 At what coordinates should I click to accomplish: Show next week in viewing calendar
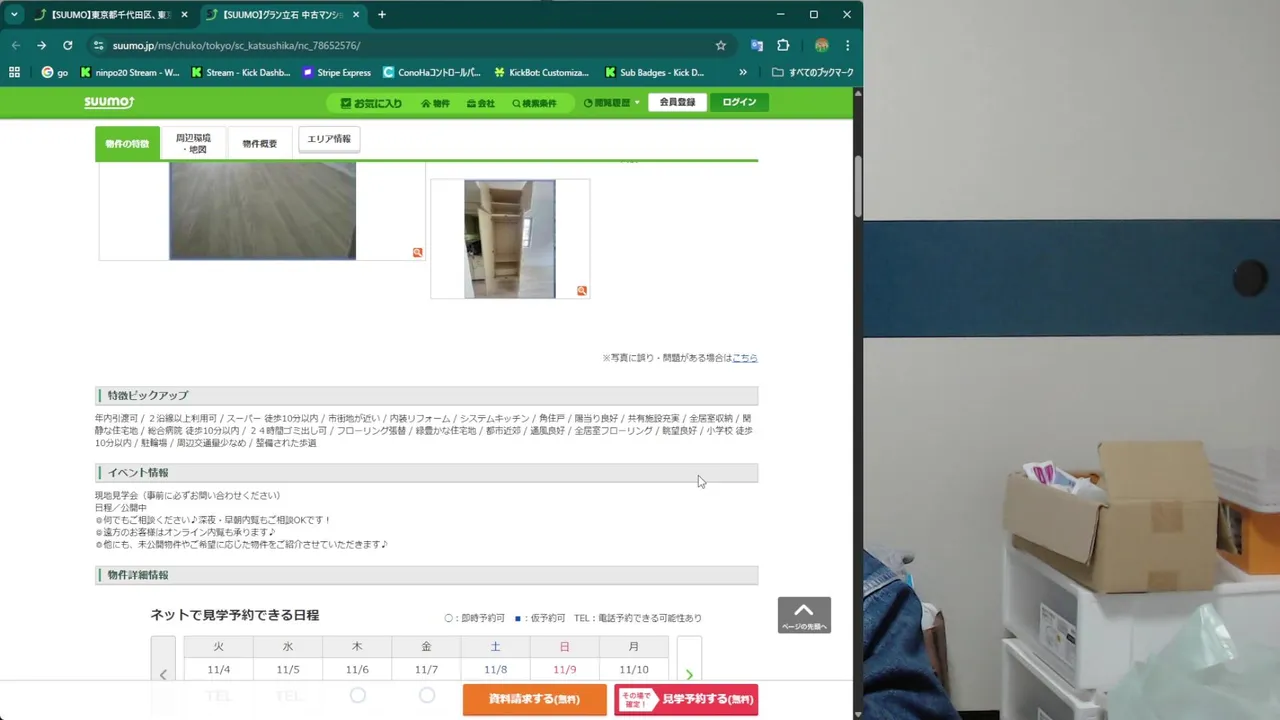pyautogui.click(x=689, y=675)
